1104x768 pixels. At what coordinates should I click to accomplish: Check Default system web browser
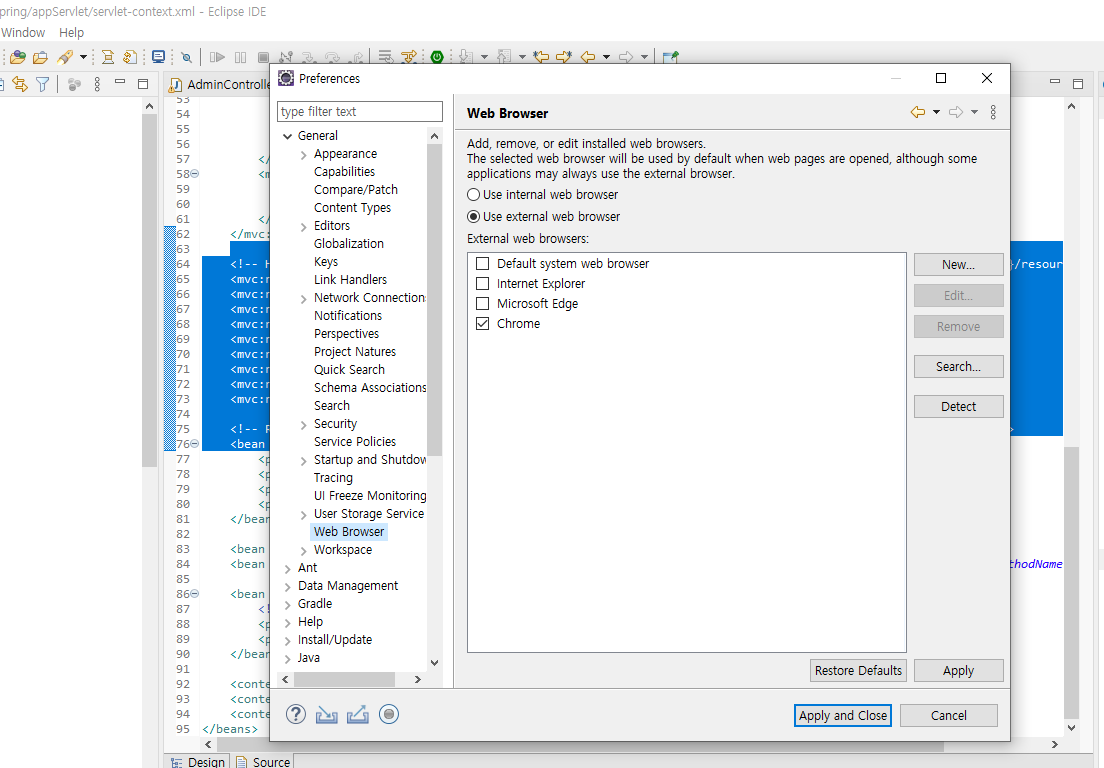point(482,263)
